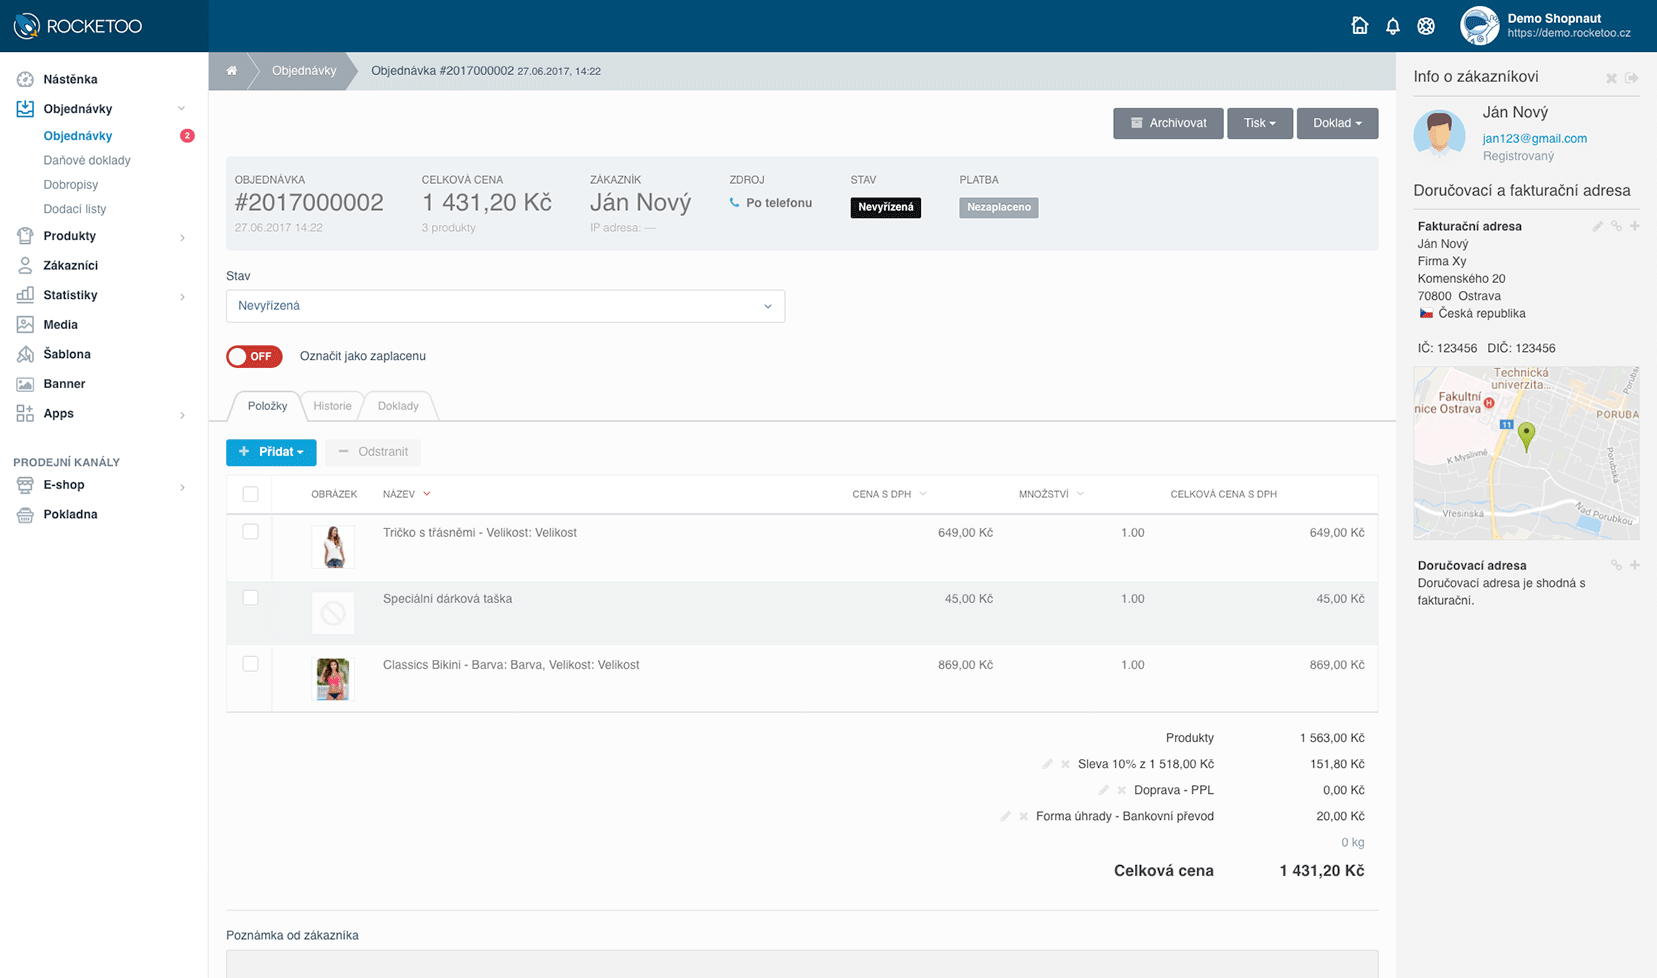
Task: Open the Classics Bikini product thumbnail
Action: pos(333,679)
